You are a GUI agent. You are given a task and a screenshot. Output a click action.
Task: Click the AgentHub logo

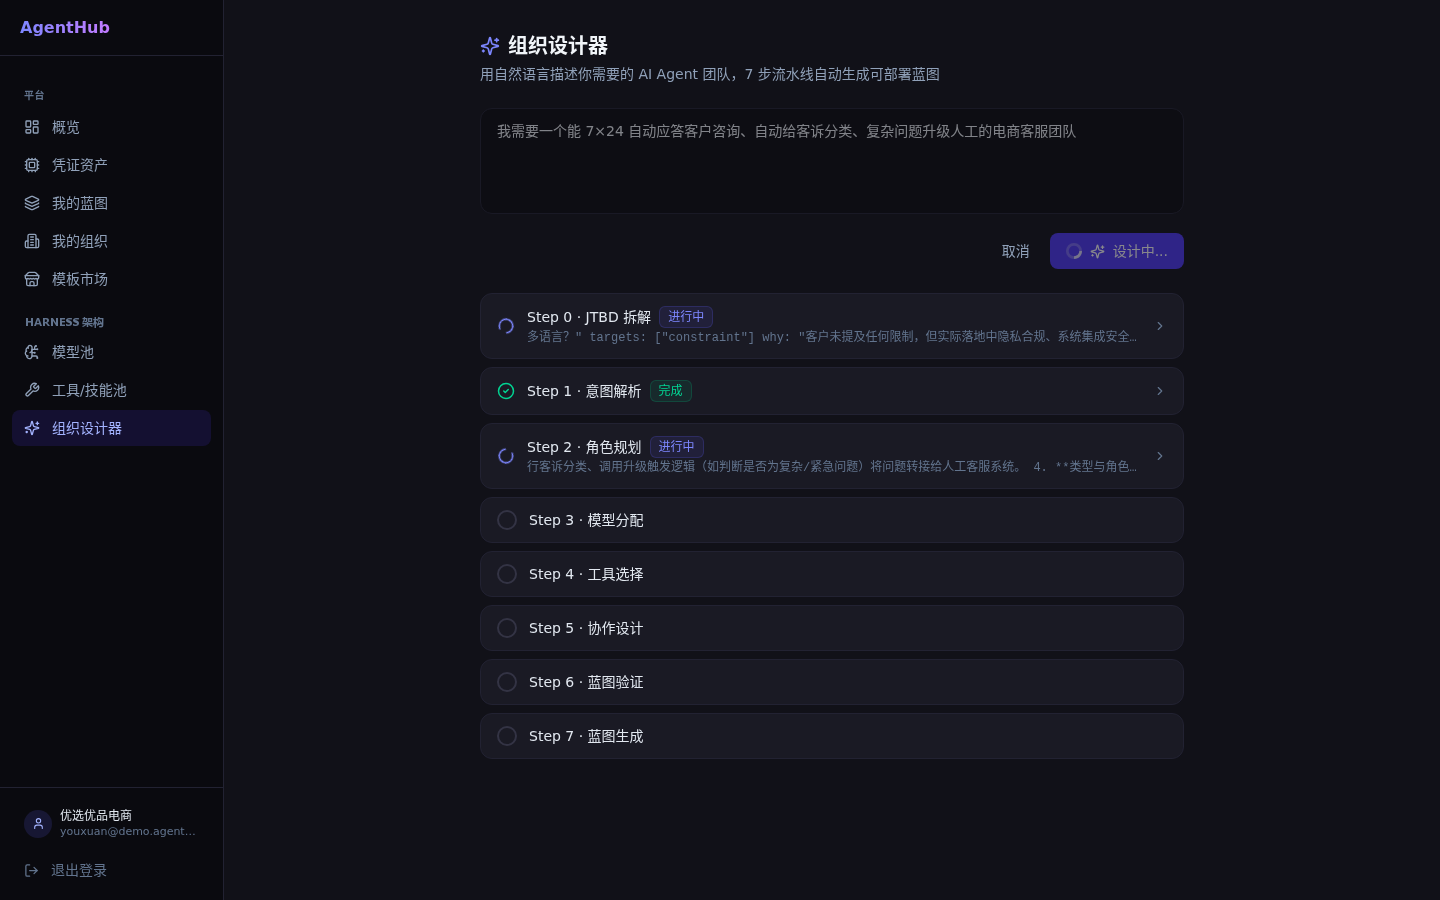point(65,27)
